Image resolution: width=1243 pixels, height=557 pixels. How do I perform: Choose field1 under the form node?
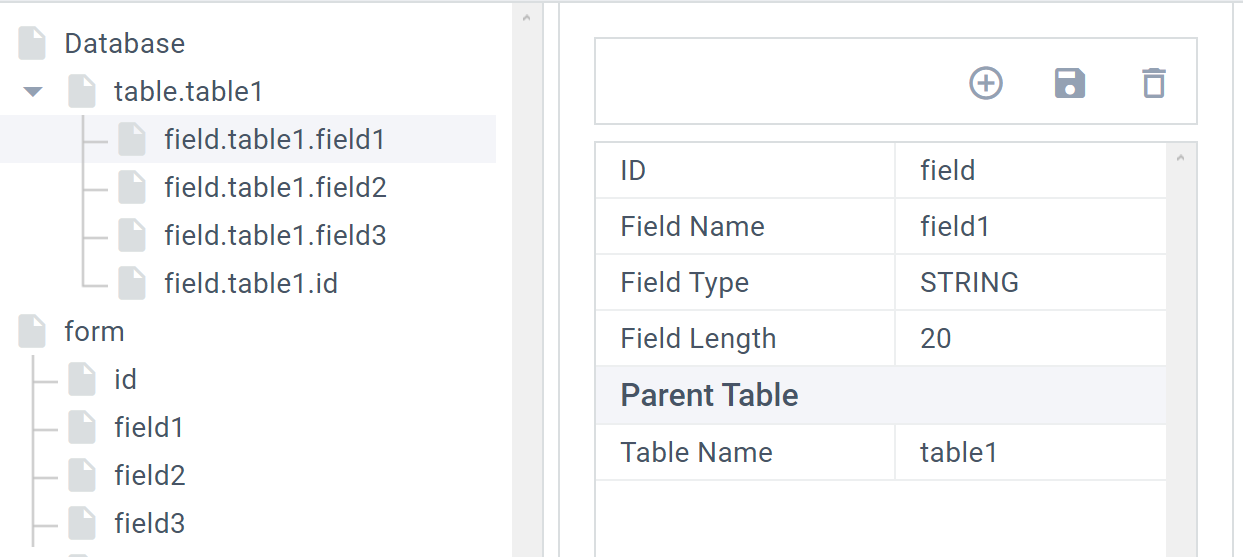tap(149, 428)
